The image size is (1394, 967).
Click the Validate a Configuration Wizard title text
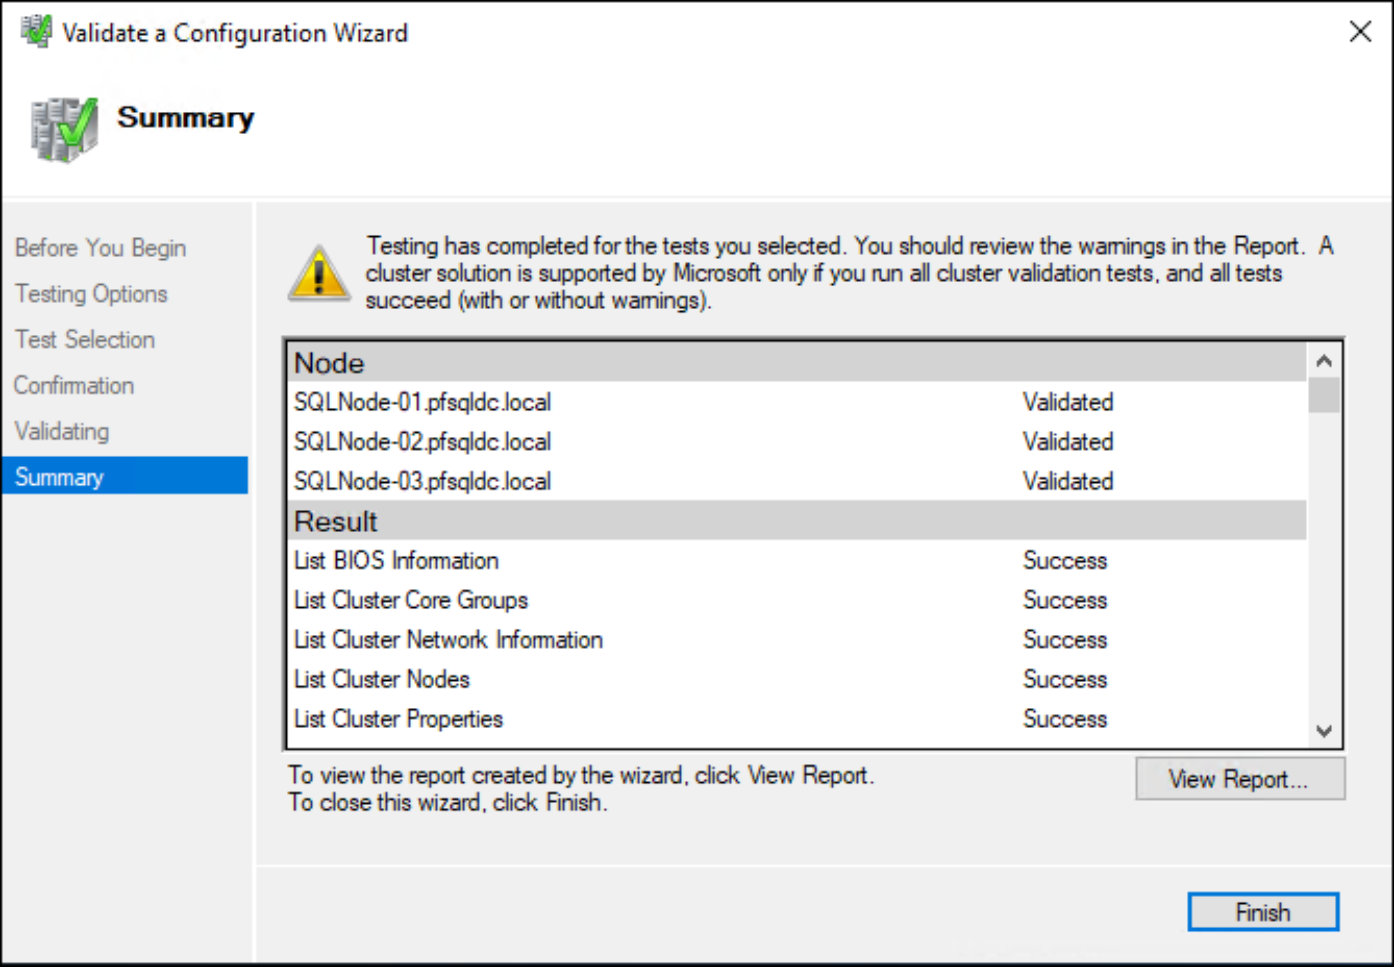click(x=235, y=33)
